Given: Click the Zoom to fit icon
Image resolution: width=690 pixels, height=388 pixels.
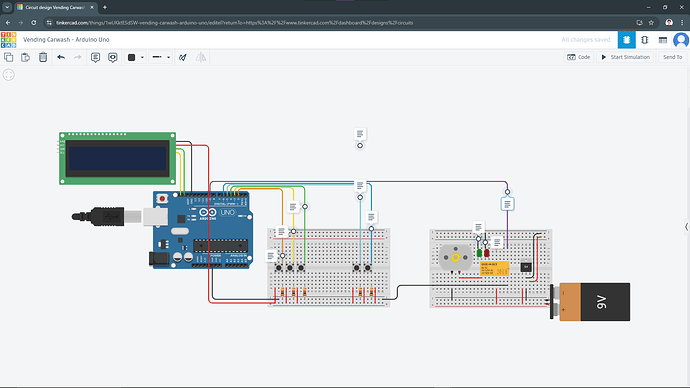Looking at the screenshot, I should click(x=8, y=75).
